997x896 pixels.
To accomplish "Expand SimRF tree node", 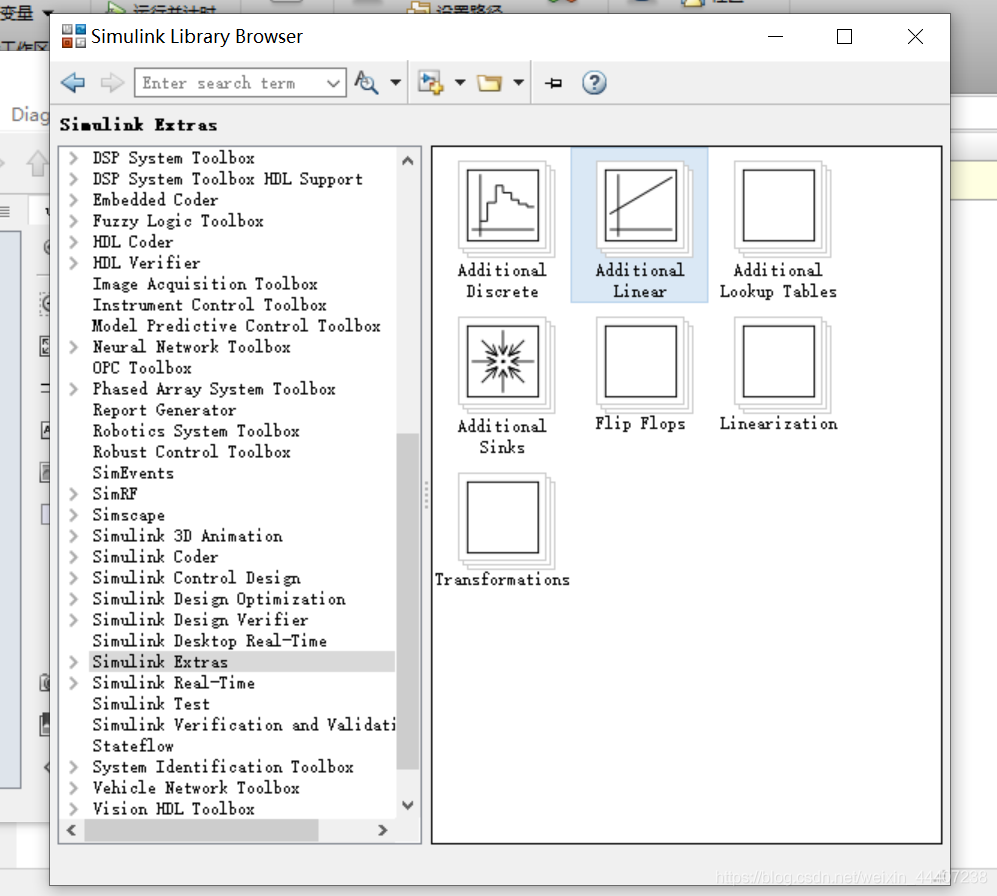I will pos(74,493).
